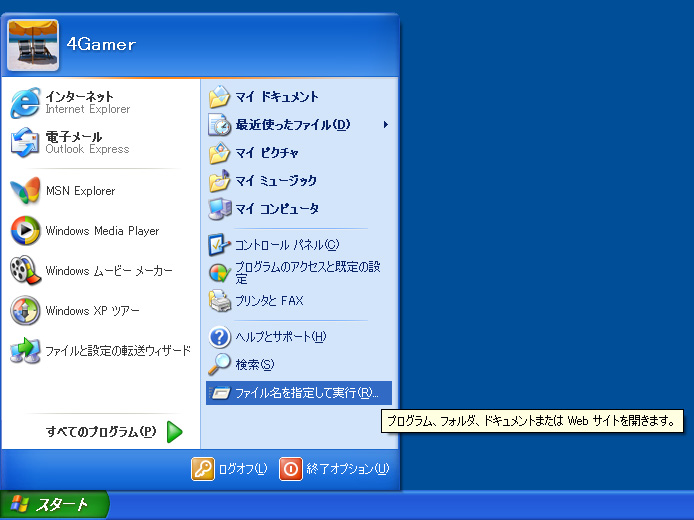Click the Windows XP ツアー icon
This screenshot has height=520, width=694.
pyautogui.click(x=25, y=311)
